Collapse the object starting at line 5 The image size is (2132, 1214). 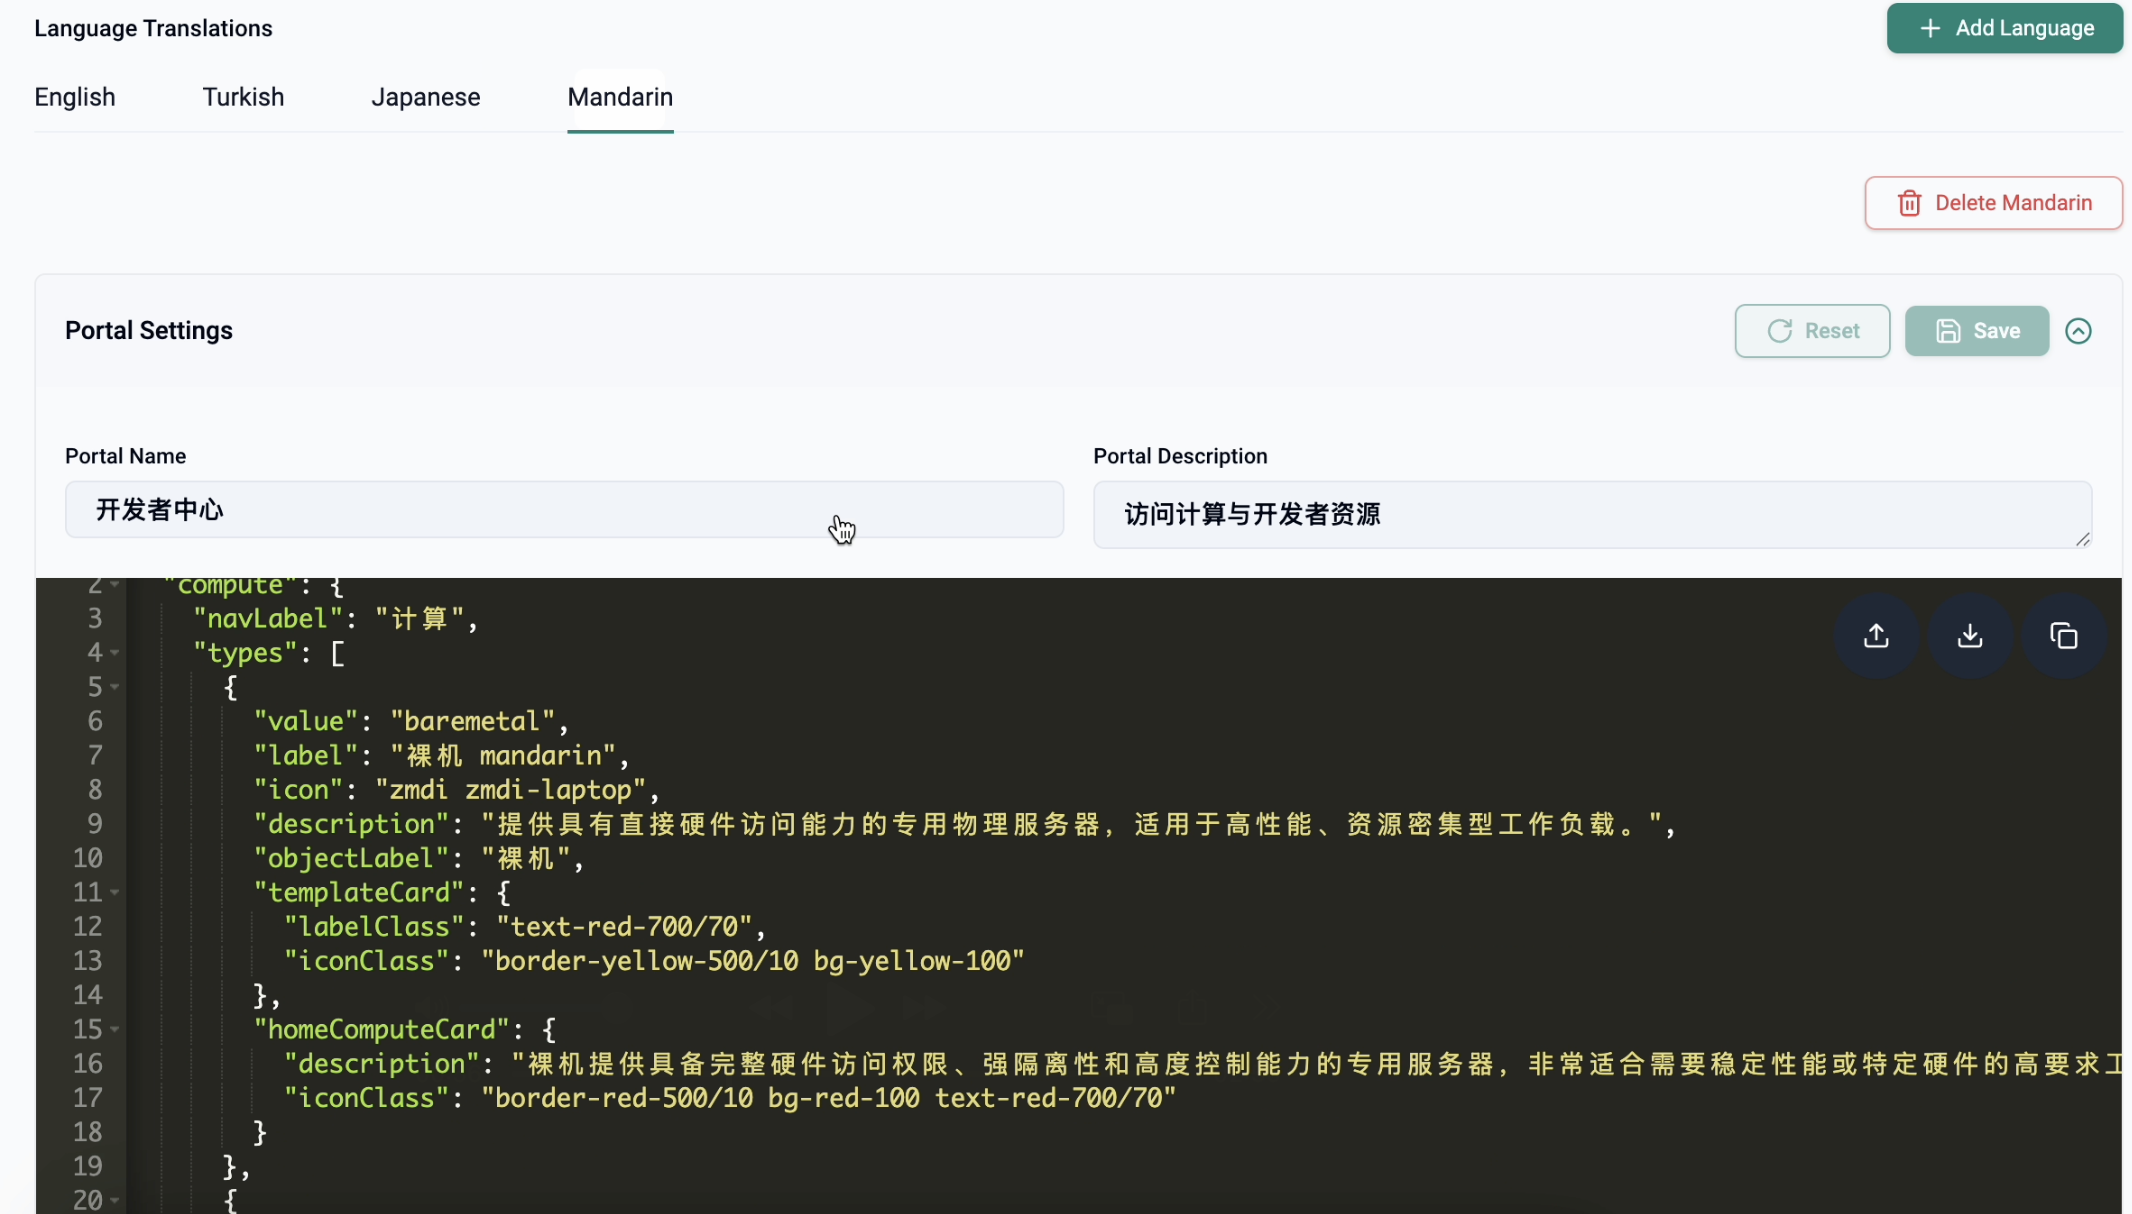[115, 687]
